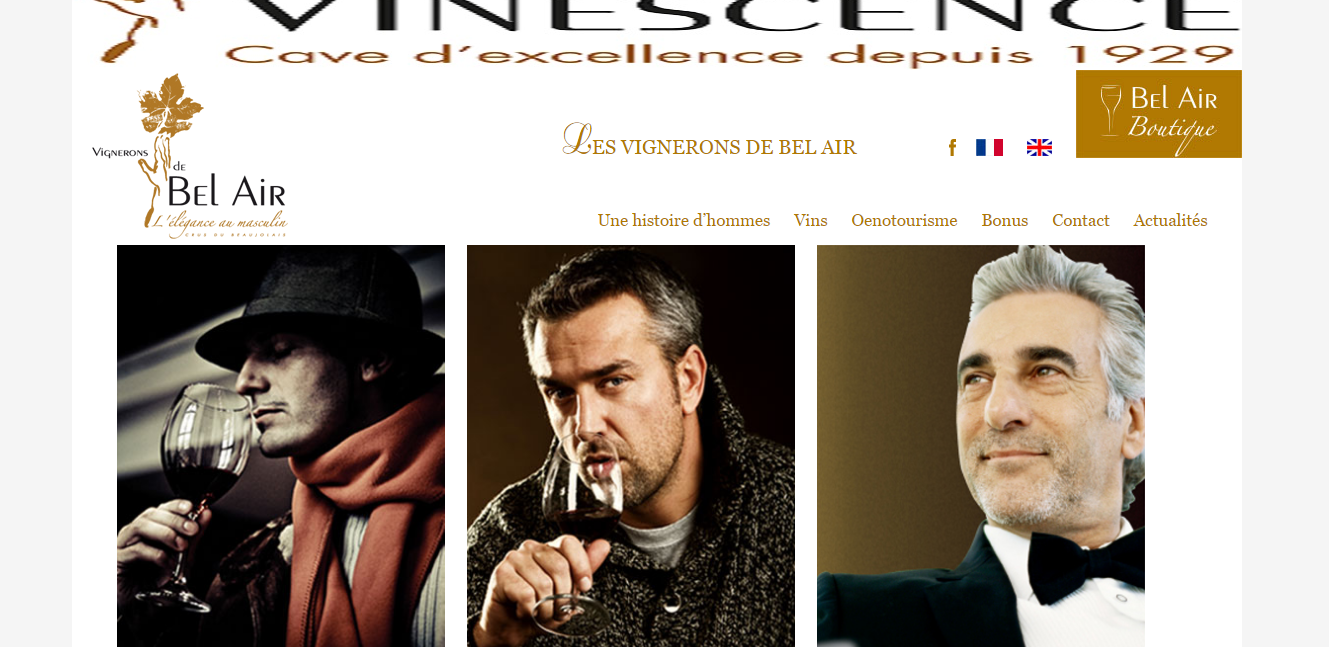Open the Facebook page icon
Screen dimensions: 1329x647
click(952, 148)
